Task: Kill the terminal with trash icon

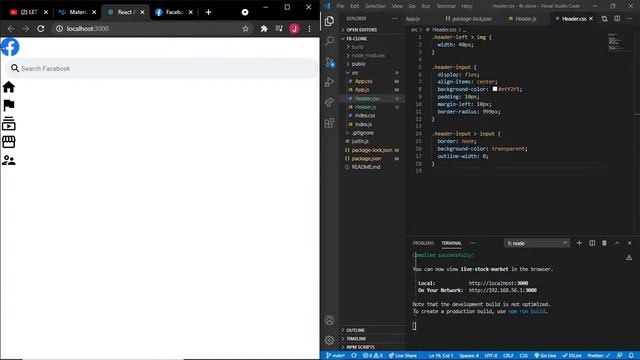Action: point(604,243)
